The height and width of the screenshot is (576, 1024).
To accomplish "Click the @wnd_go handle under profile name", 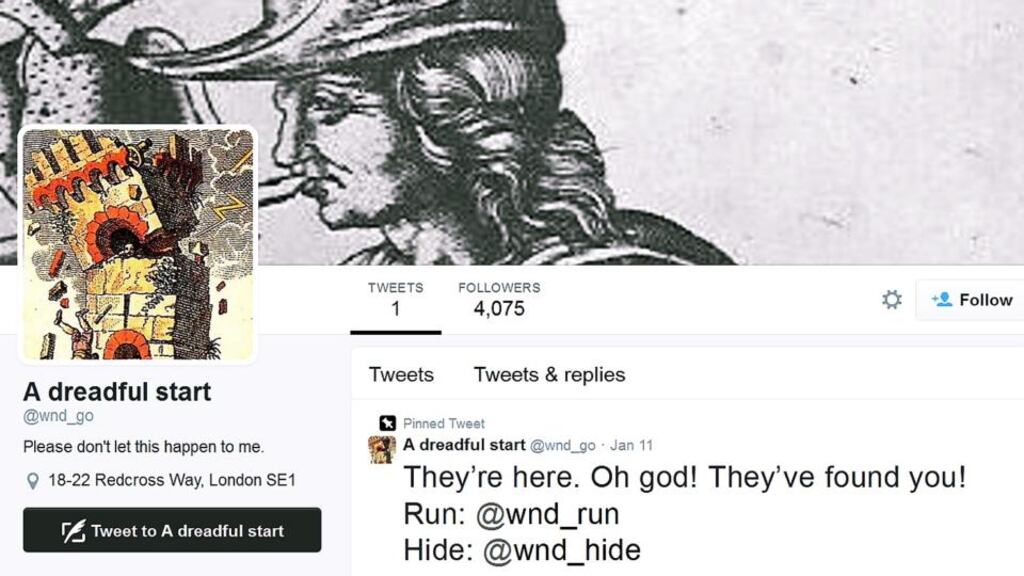I will 58,416.
